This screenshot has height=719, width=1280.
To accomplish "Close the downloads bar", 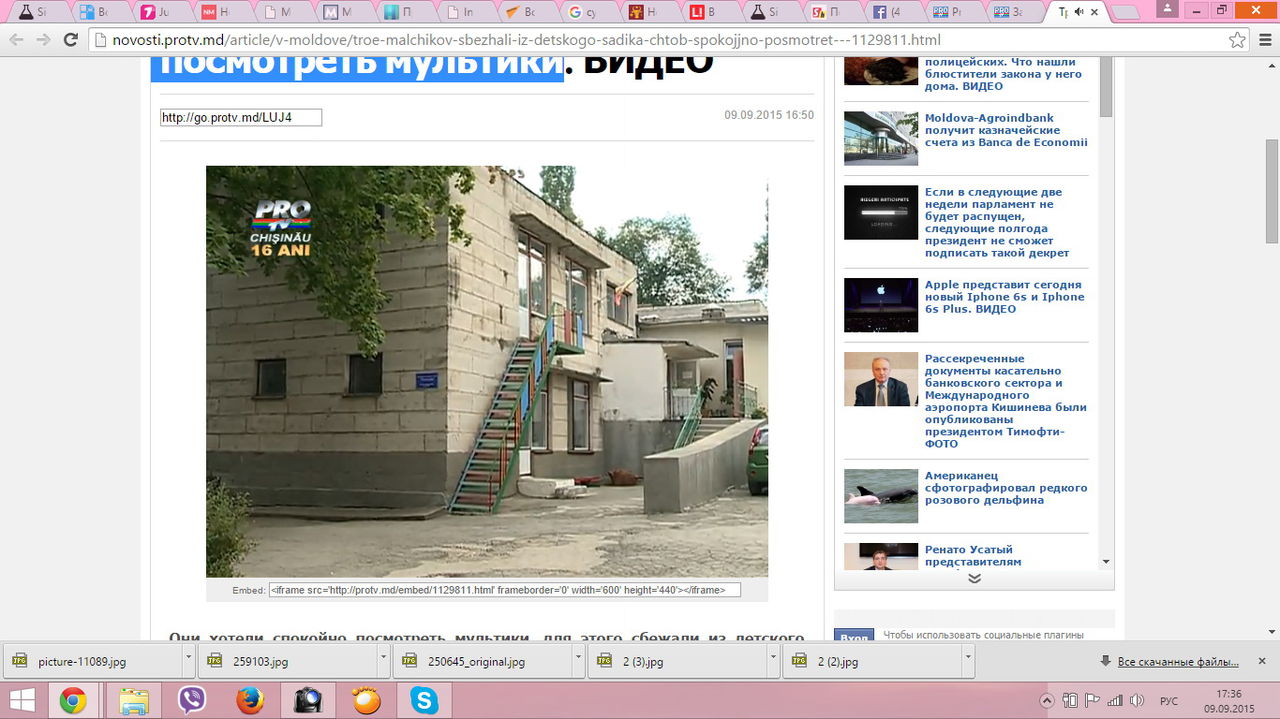I will tap(1262, 661).
